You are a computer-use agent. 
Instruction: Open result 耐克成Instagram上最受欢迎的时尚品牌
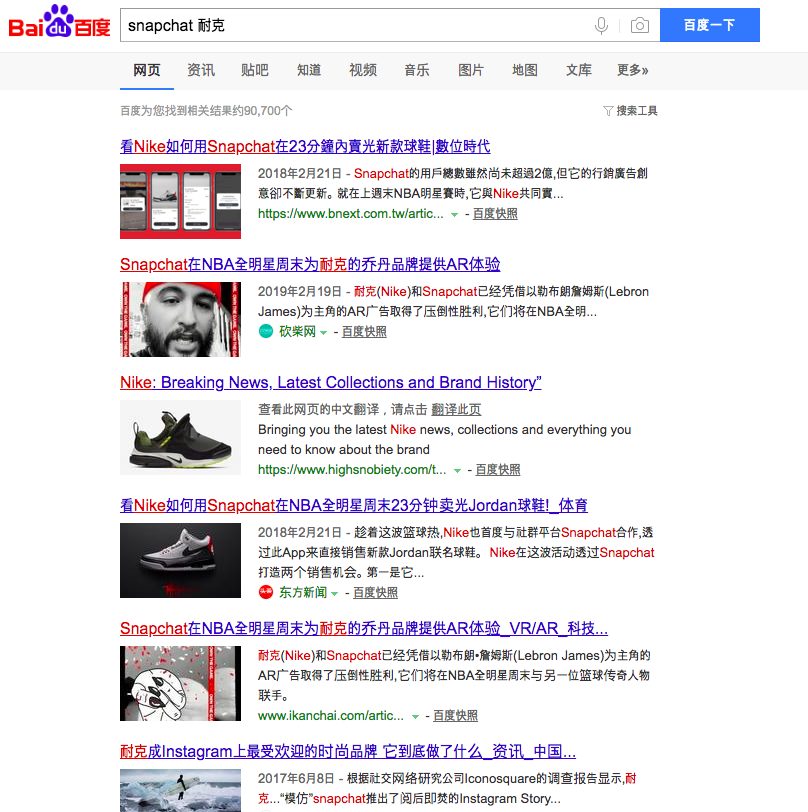pos(348,751)
